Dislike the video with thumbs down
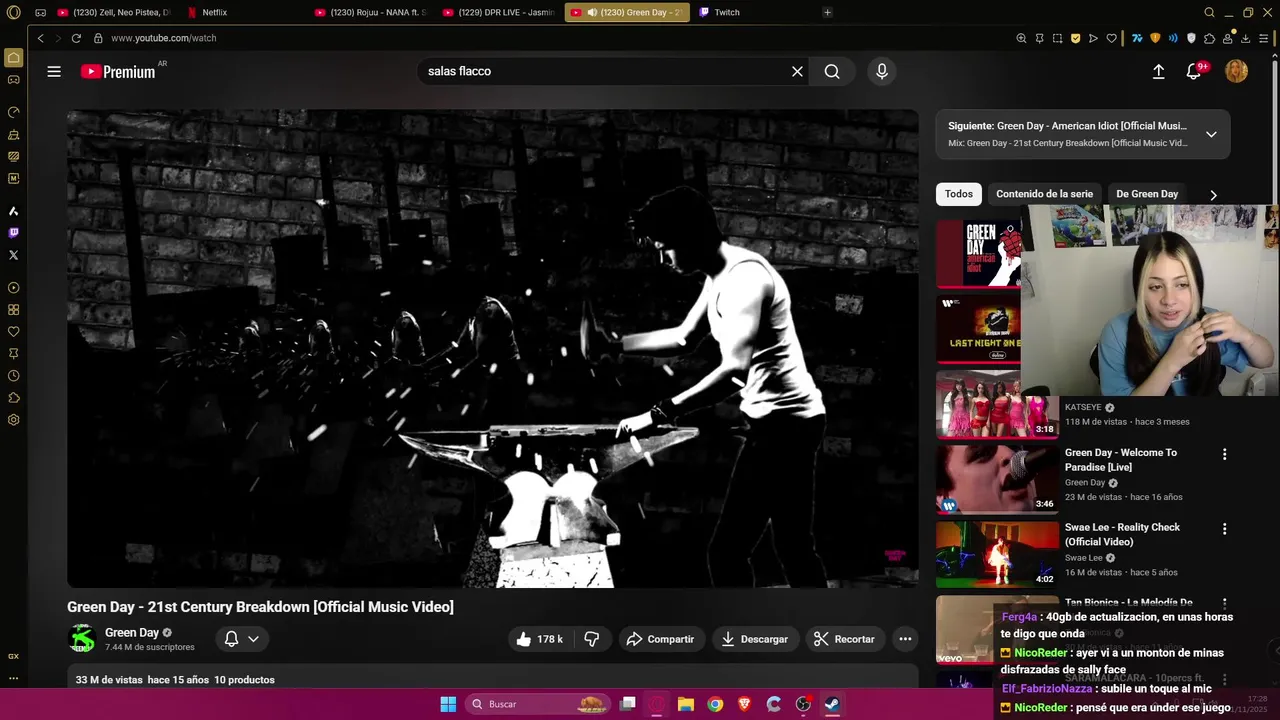Screen dimensions: 1280x720 (x=591, y=639)
